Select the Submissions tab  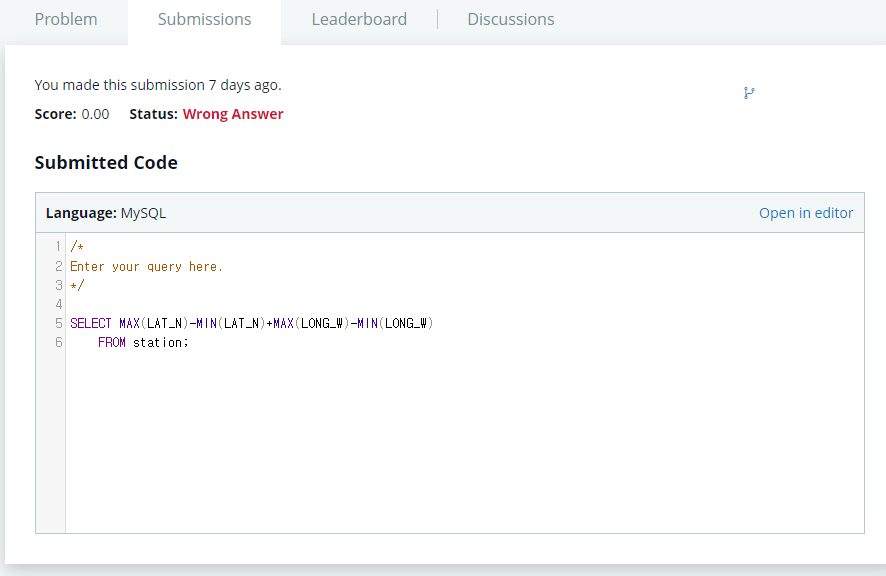(205, 19)
